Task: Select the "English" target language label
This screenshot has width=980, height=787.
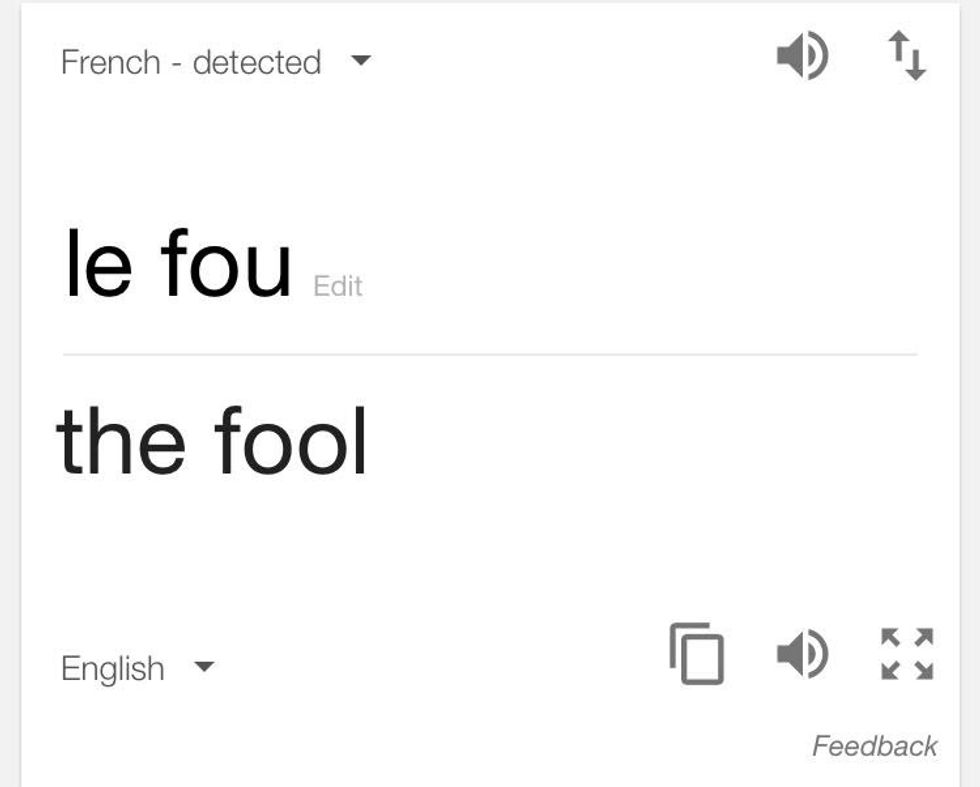Action: point(113,668)
